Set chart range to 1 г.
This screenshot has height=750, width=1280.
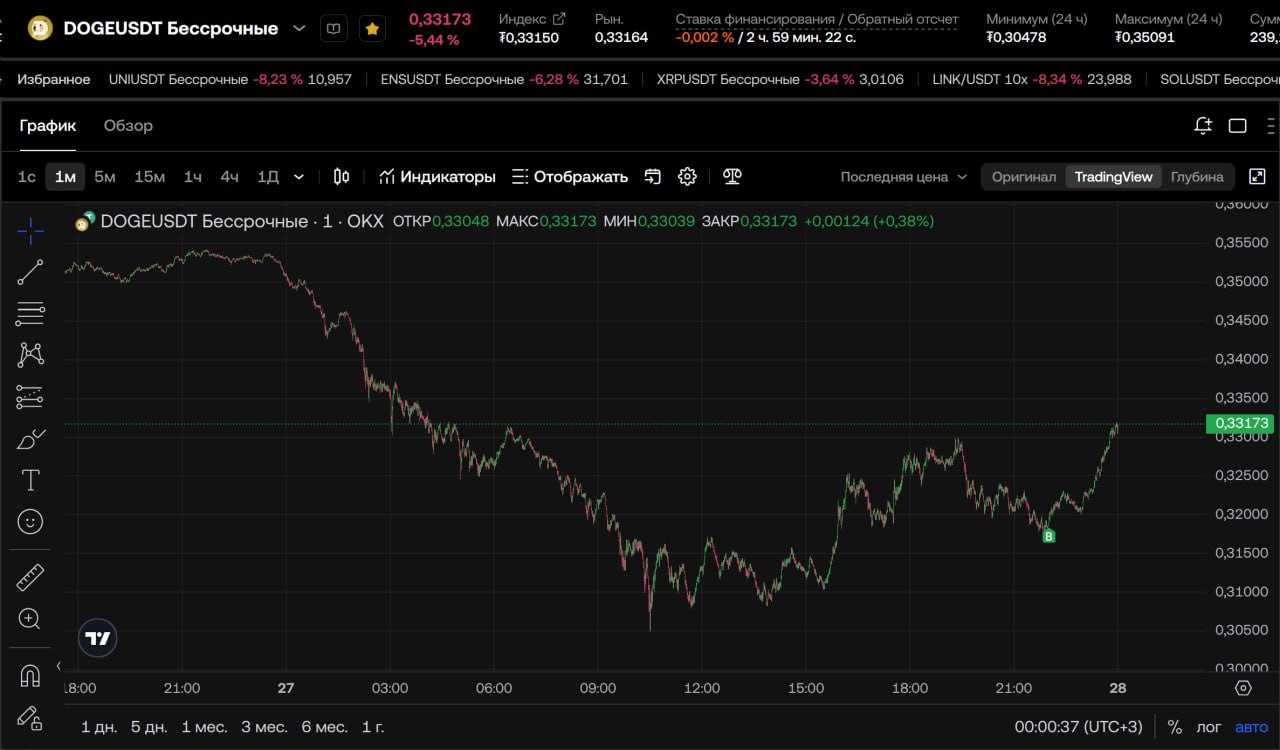(x=373, y=727)
